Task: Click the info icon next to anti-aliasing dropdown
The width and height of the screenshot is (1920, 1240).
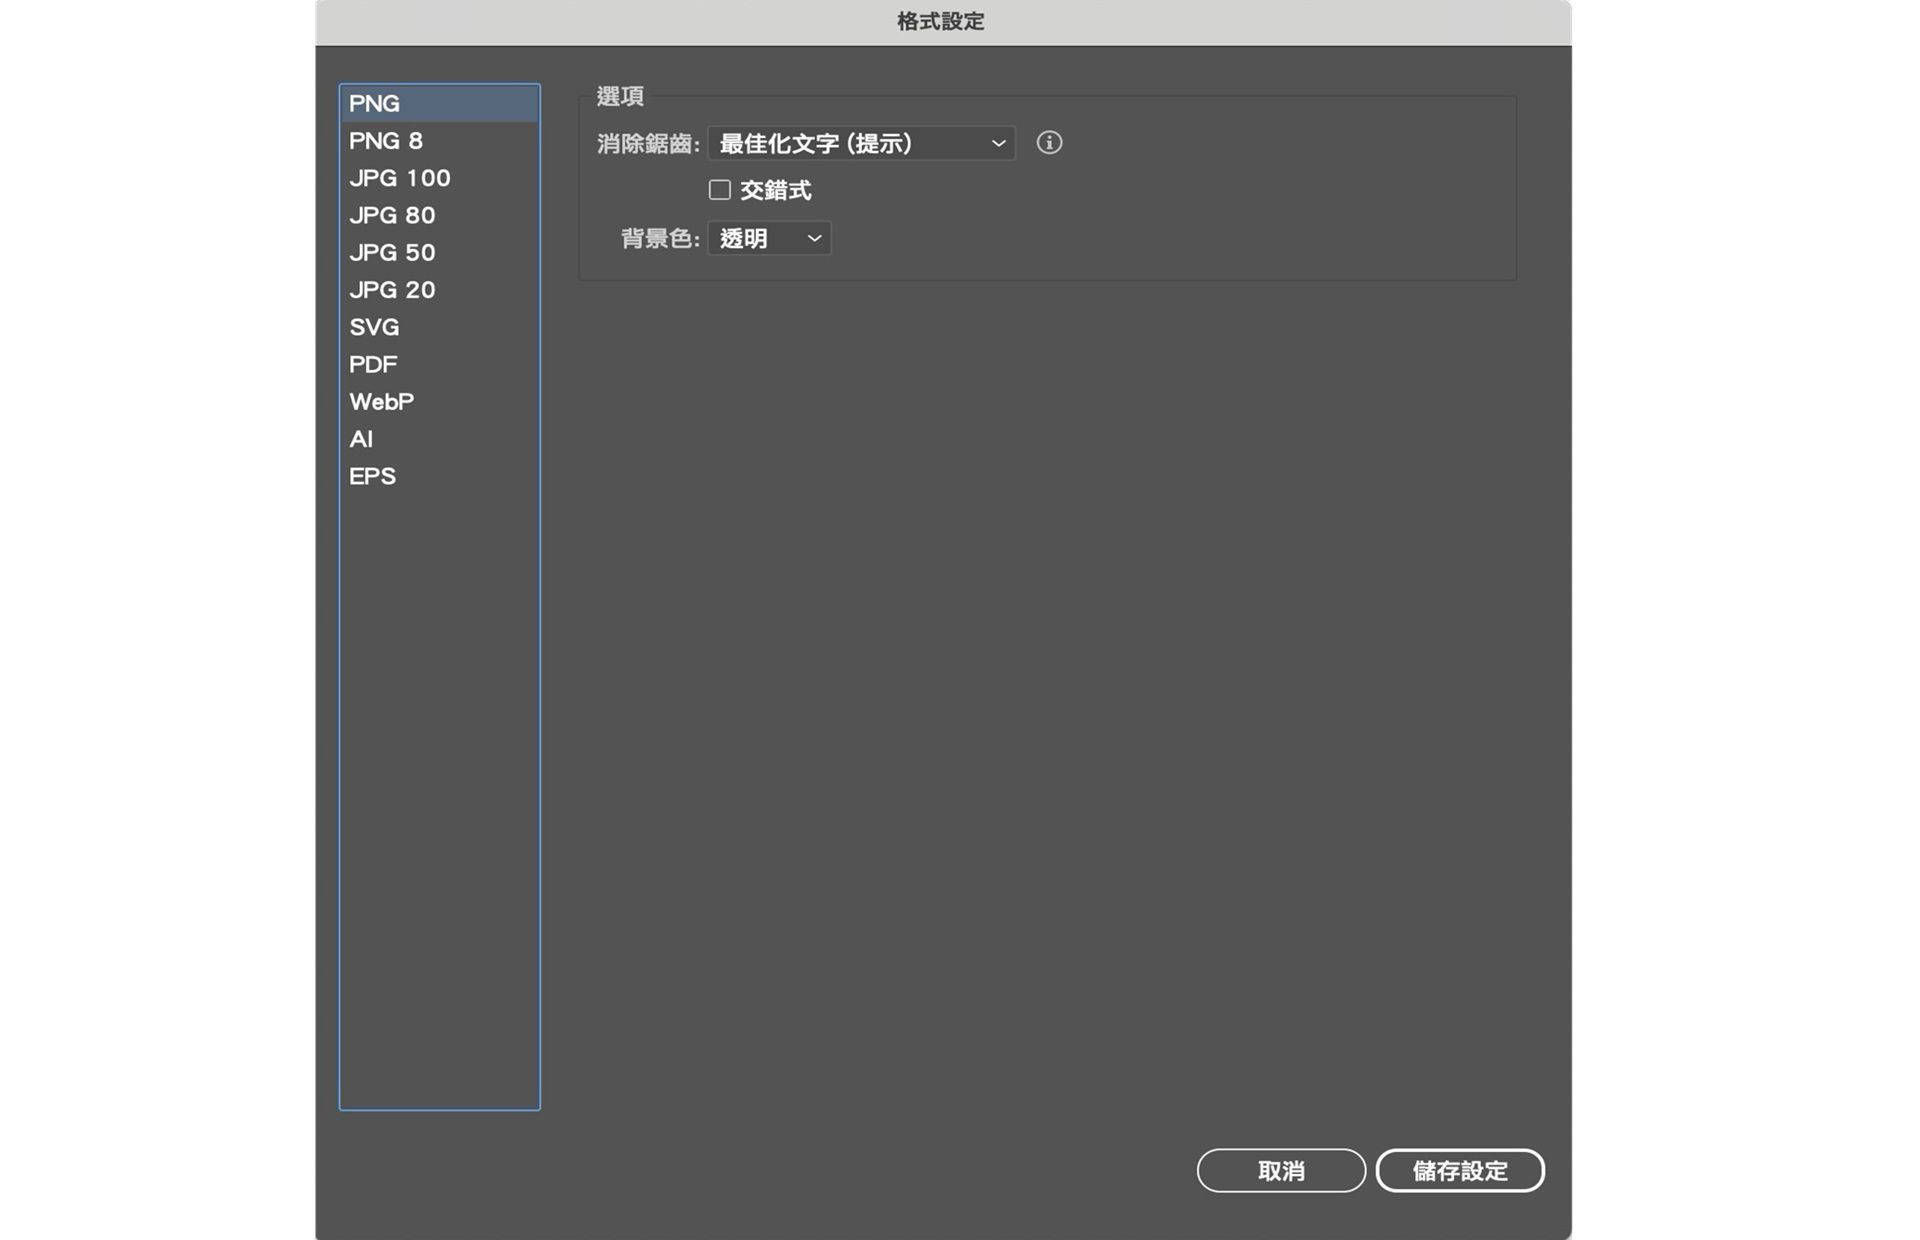Action: click(x=1049, y=143)
